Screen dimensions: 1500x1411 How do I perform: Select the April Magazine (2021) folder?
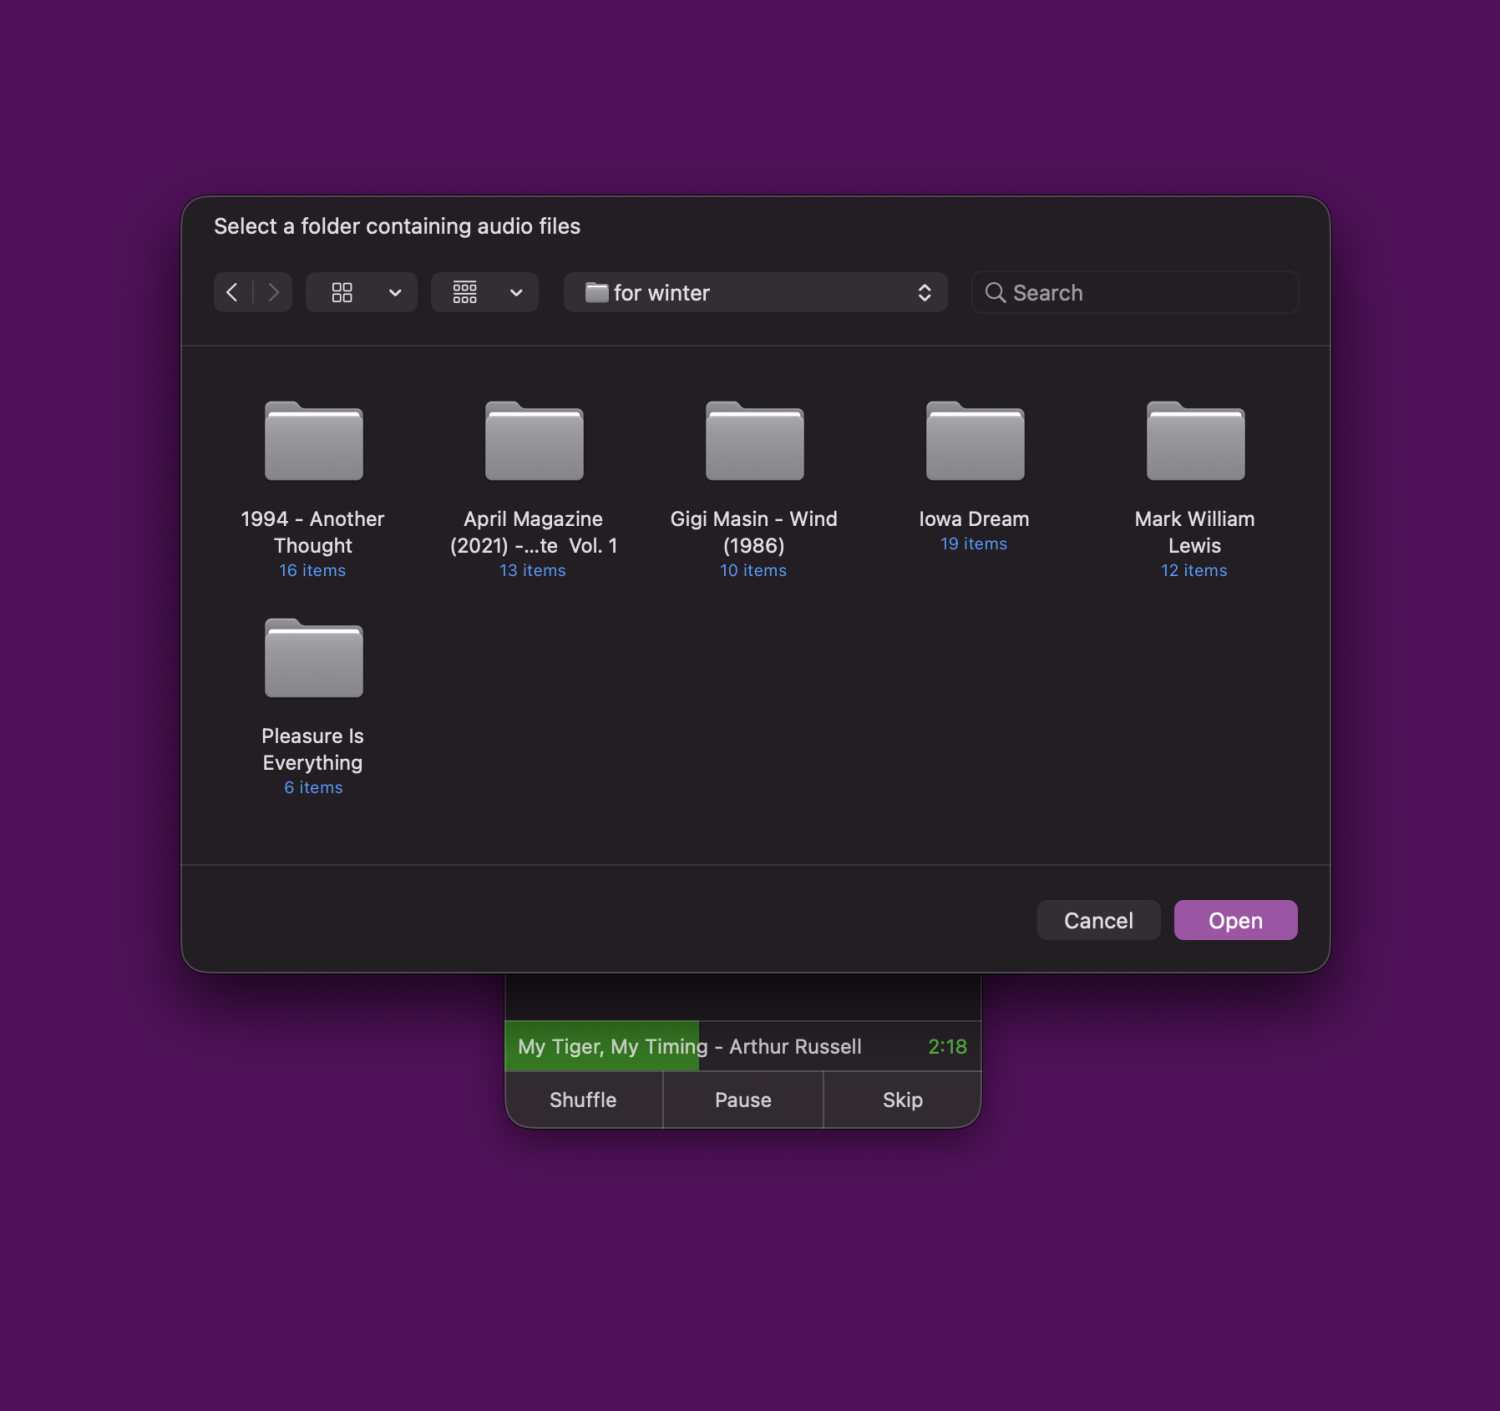pyautogui.click(x=534, y=442)
